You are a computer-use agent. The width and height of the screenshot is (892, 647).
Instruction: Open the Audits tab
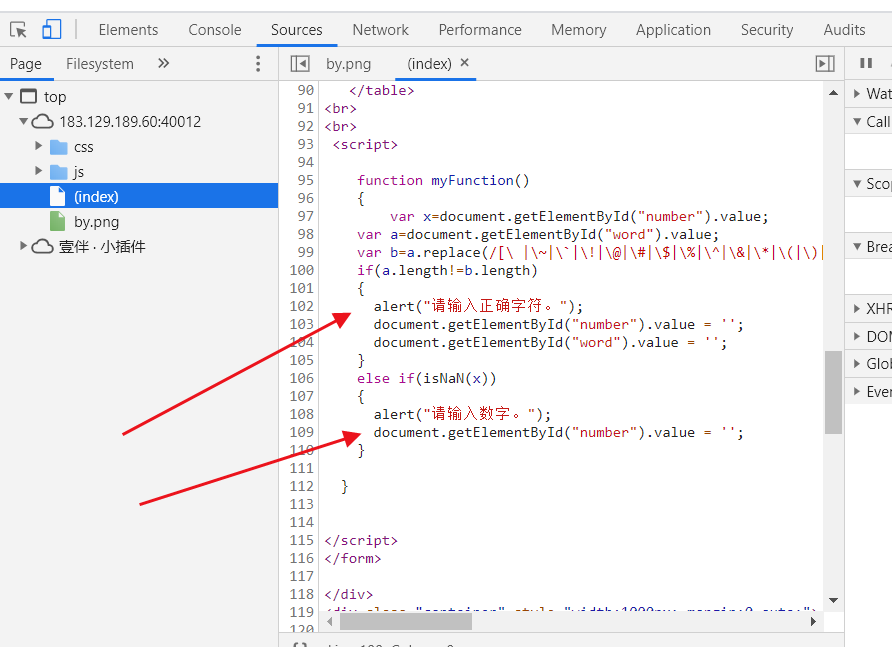[844, 30]
